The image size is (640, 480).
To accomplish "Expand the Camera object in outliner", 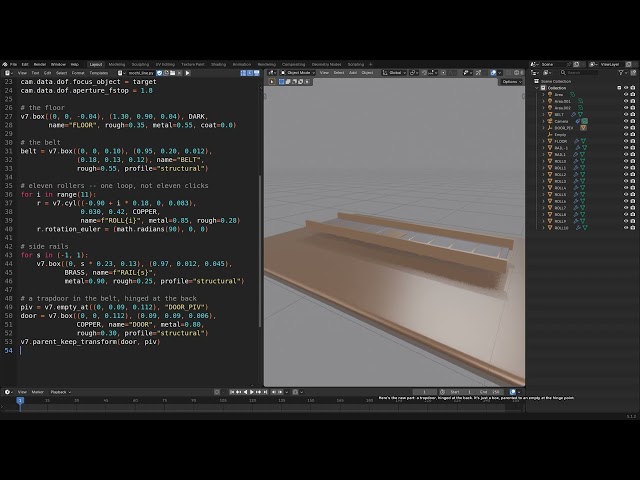I will [x=543, y=121].
